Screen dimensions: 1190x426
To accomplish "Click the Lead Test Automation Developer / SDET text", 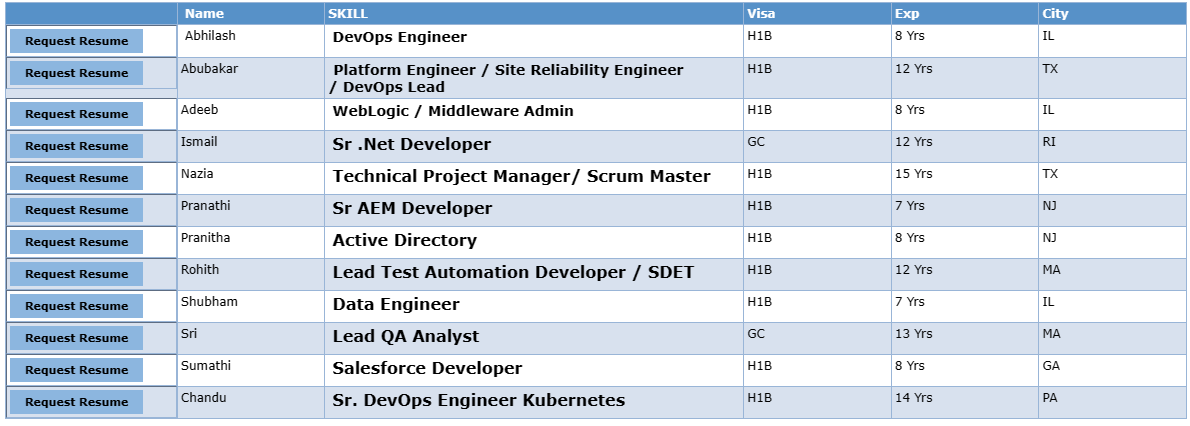I will click(x=513, y=272).
